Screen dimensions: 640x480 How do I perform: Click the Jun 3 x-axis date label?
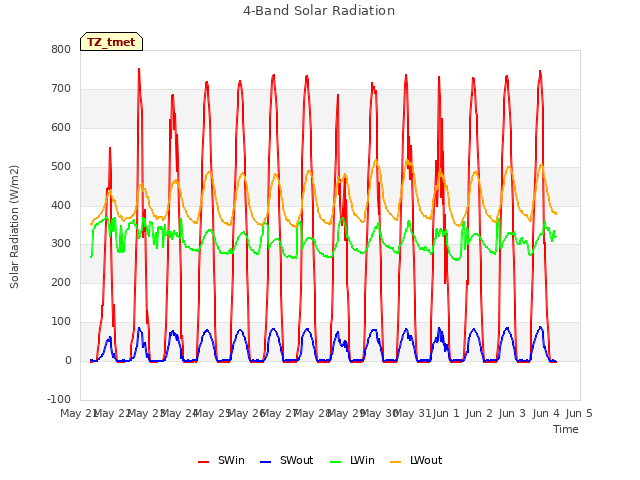pyautogui.click(x=513, y=413)
